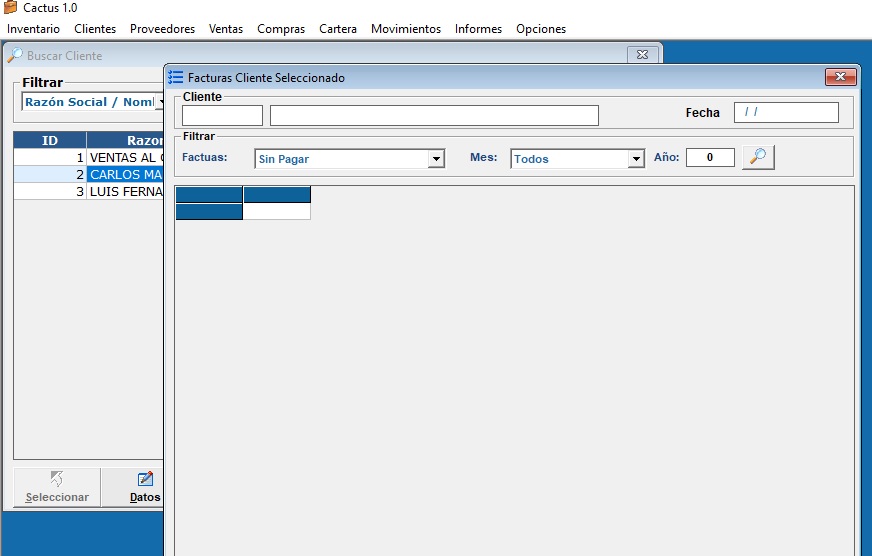Open the Cartera menu
Screen dimensions: 872x556
(x=338, y=29)
